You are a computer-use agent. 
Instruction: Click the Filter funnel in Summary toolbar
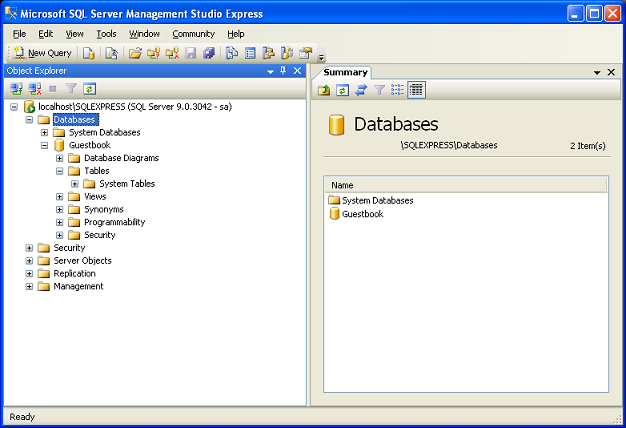379,90
